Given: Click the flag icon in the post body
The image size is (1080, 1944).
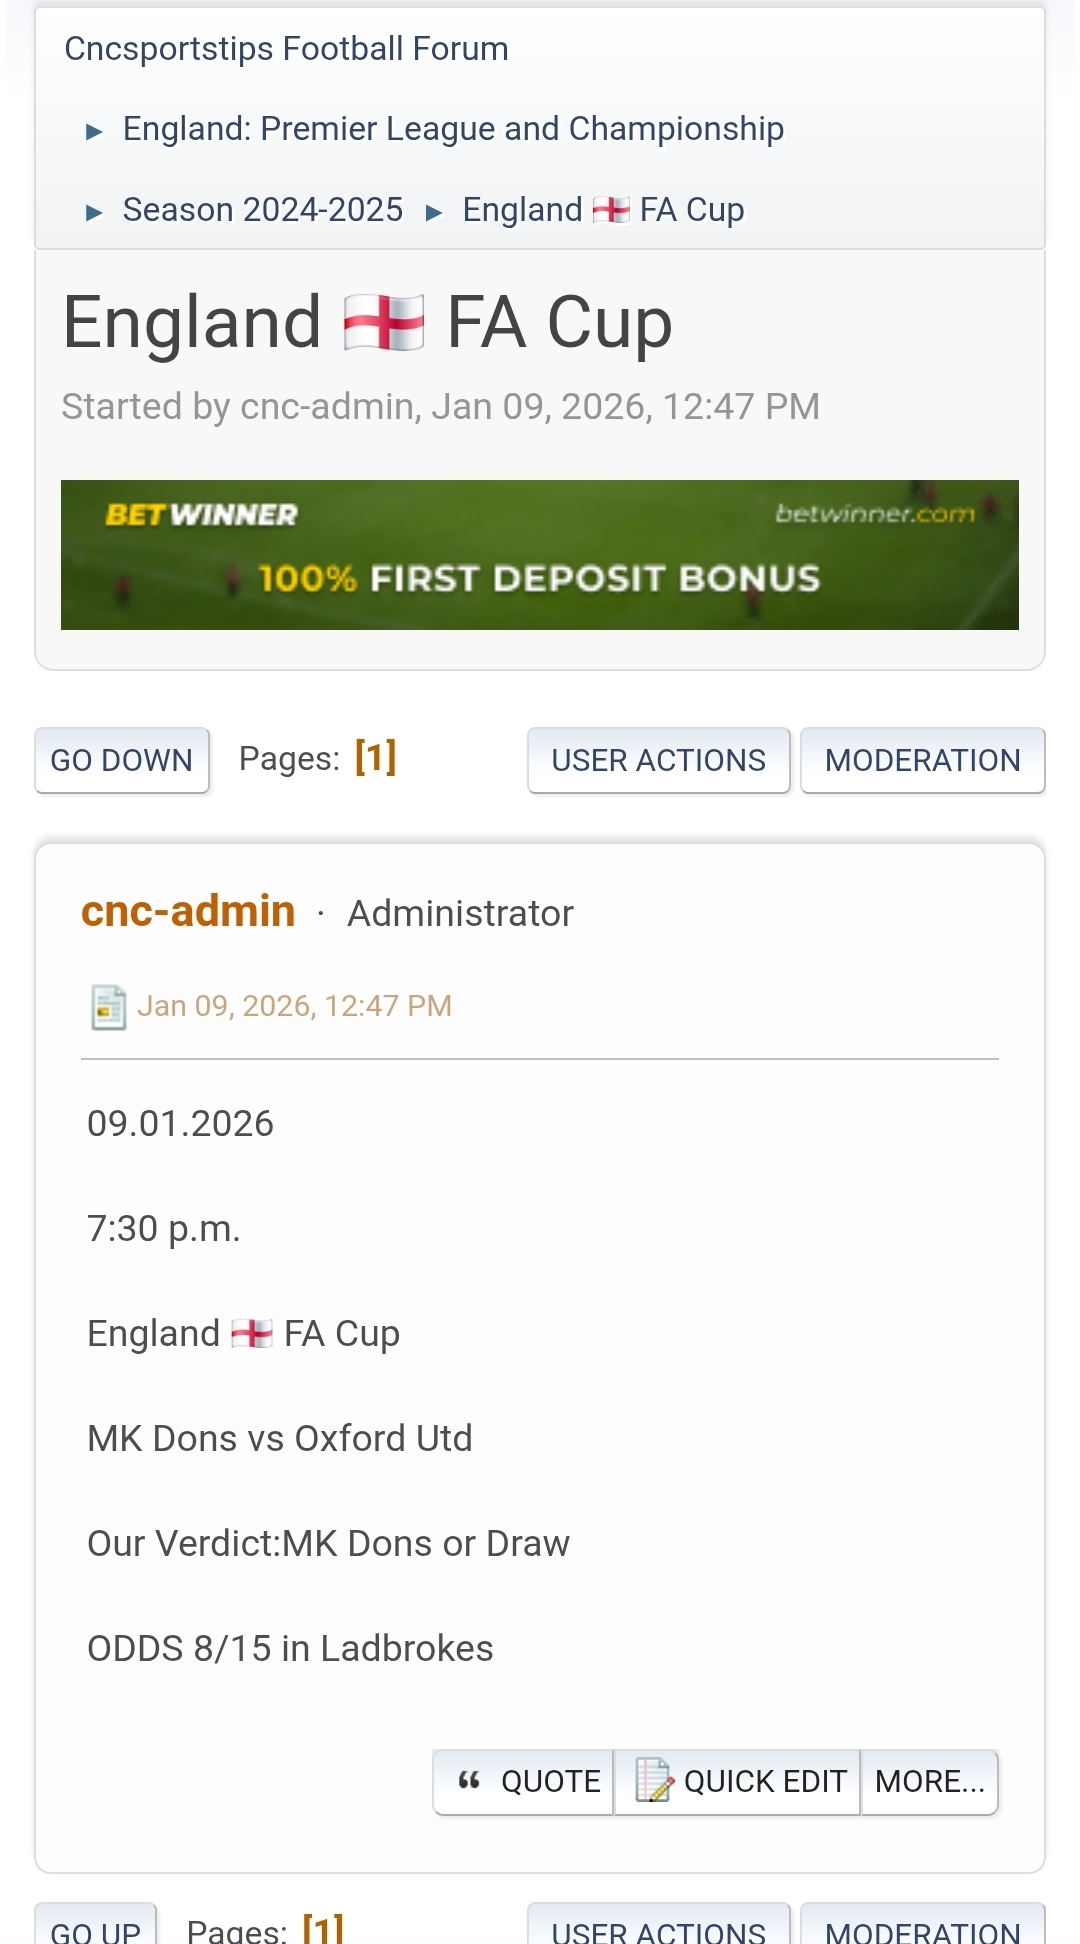Looking at the screenshot, I should [x=251, y=1334].
